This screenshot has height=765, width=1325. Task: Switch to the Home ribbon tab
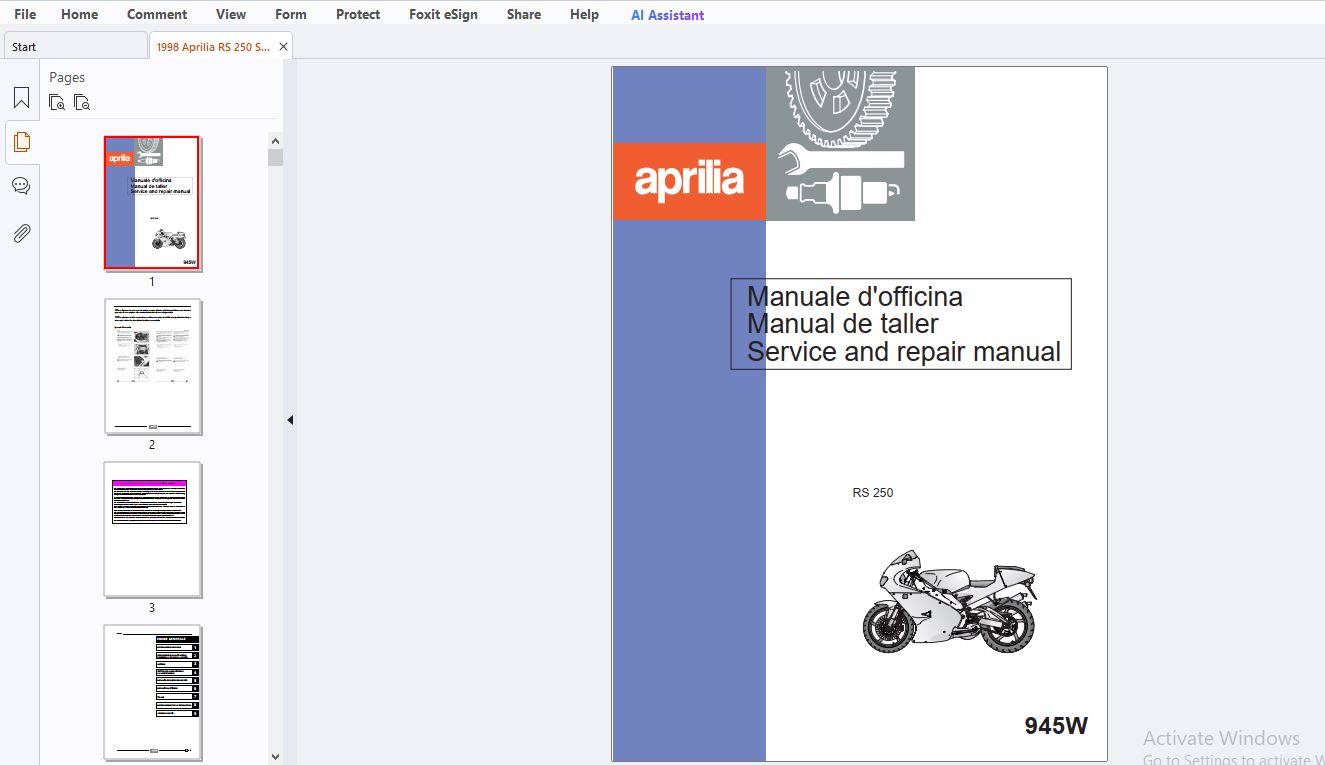80,14
